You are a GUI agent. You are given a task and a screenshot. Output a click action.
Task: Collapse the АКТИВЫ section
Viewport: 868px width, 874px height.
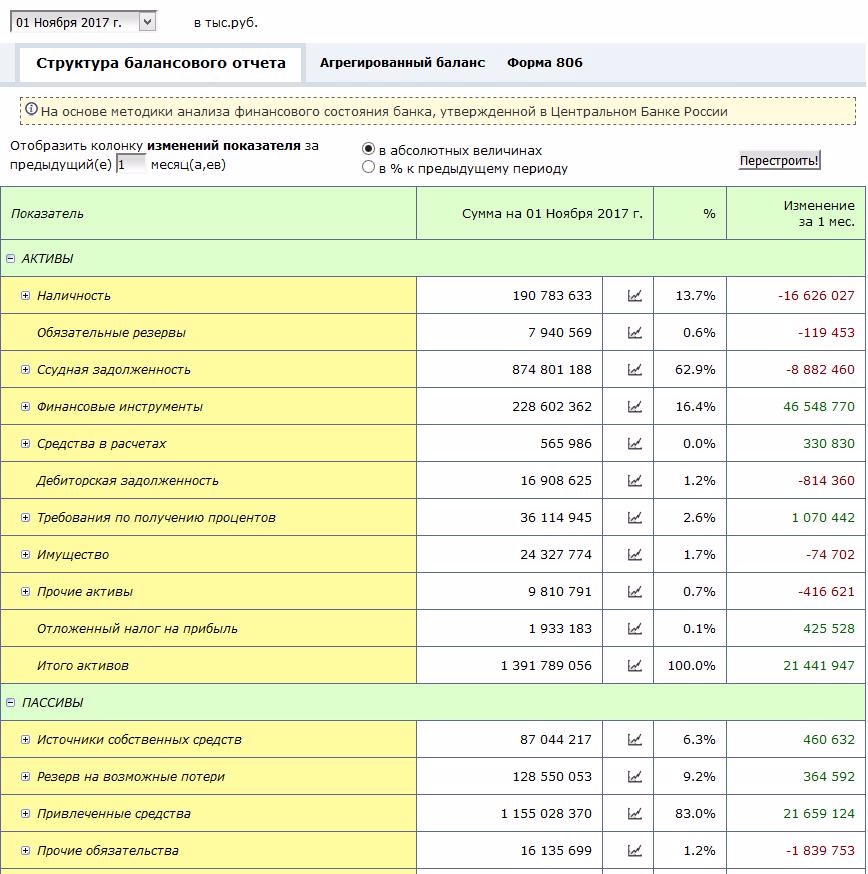coord(11,259)
